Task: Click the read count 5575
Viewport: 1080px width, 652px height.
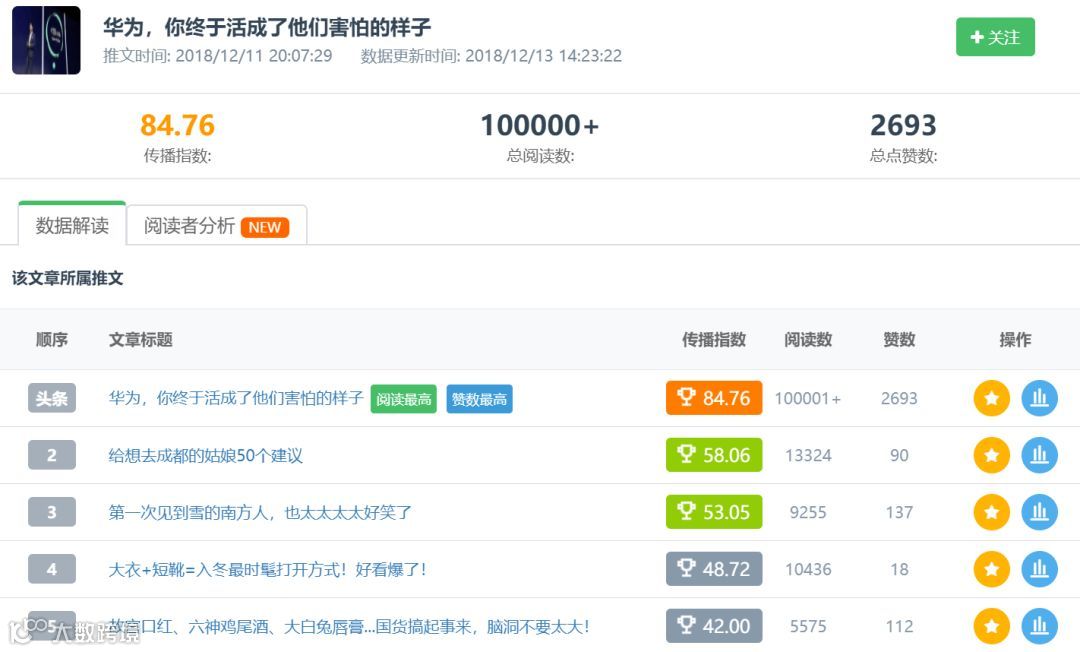Action: tap(808, 626)
